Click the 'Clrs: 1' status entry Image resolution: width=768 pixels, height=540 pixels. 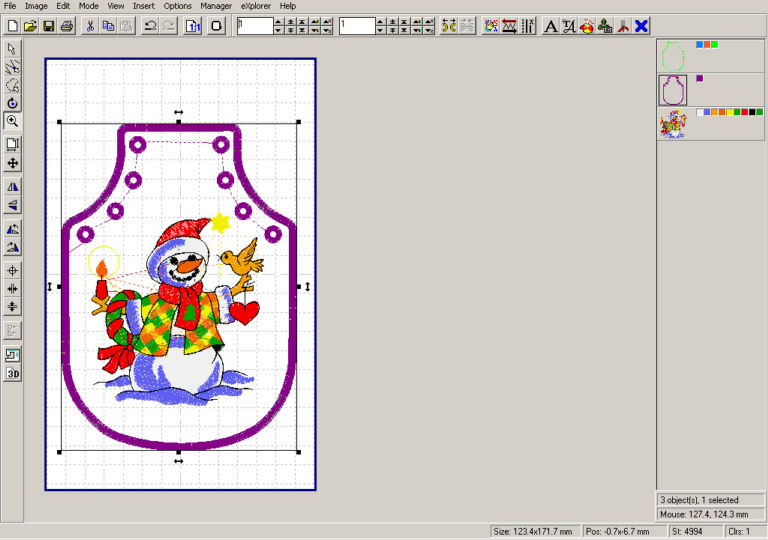point(739,532)
